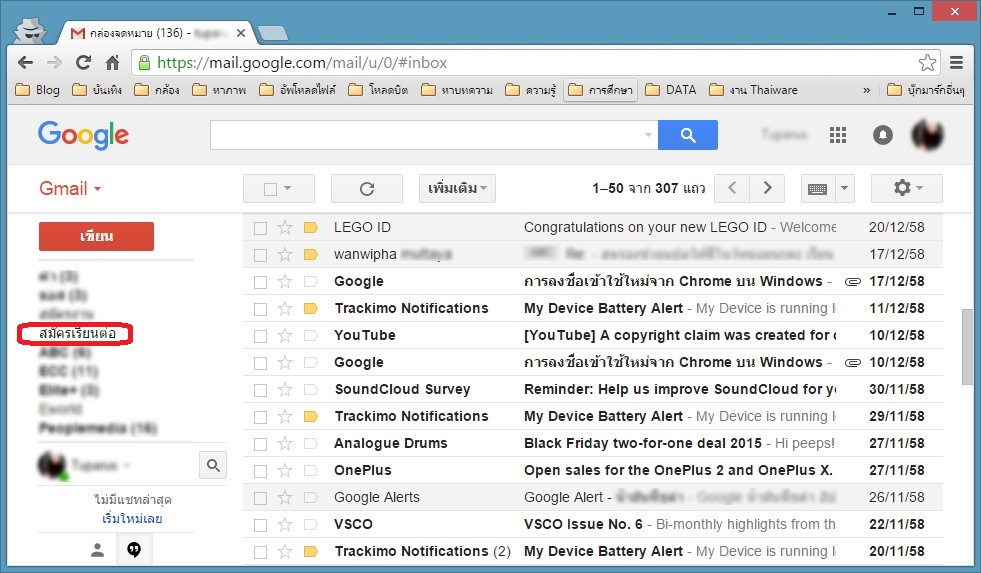The height and width of the screenshot is (573, 981).
Task: Click the เริ่มใหม่เลย chat link
Action: point(132,519)
